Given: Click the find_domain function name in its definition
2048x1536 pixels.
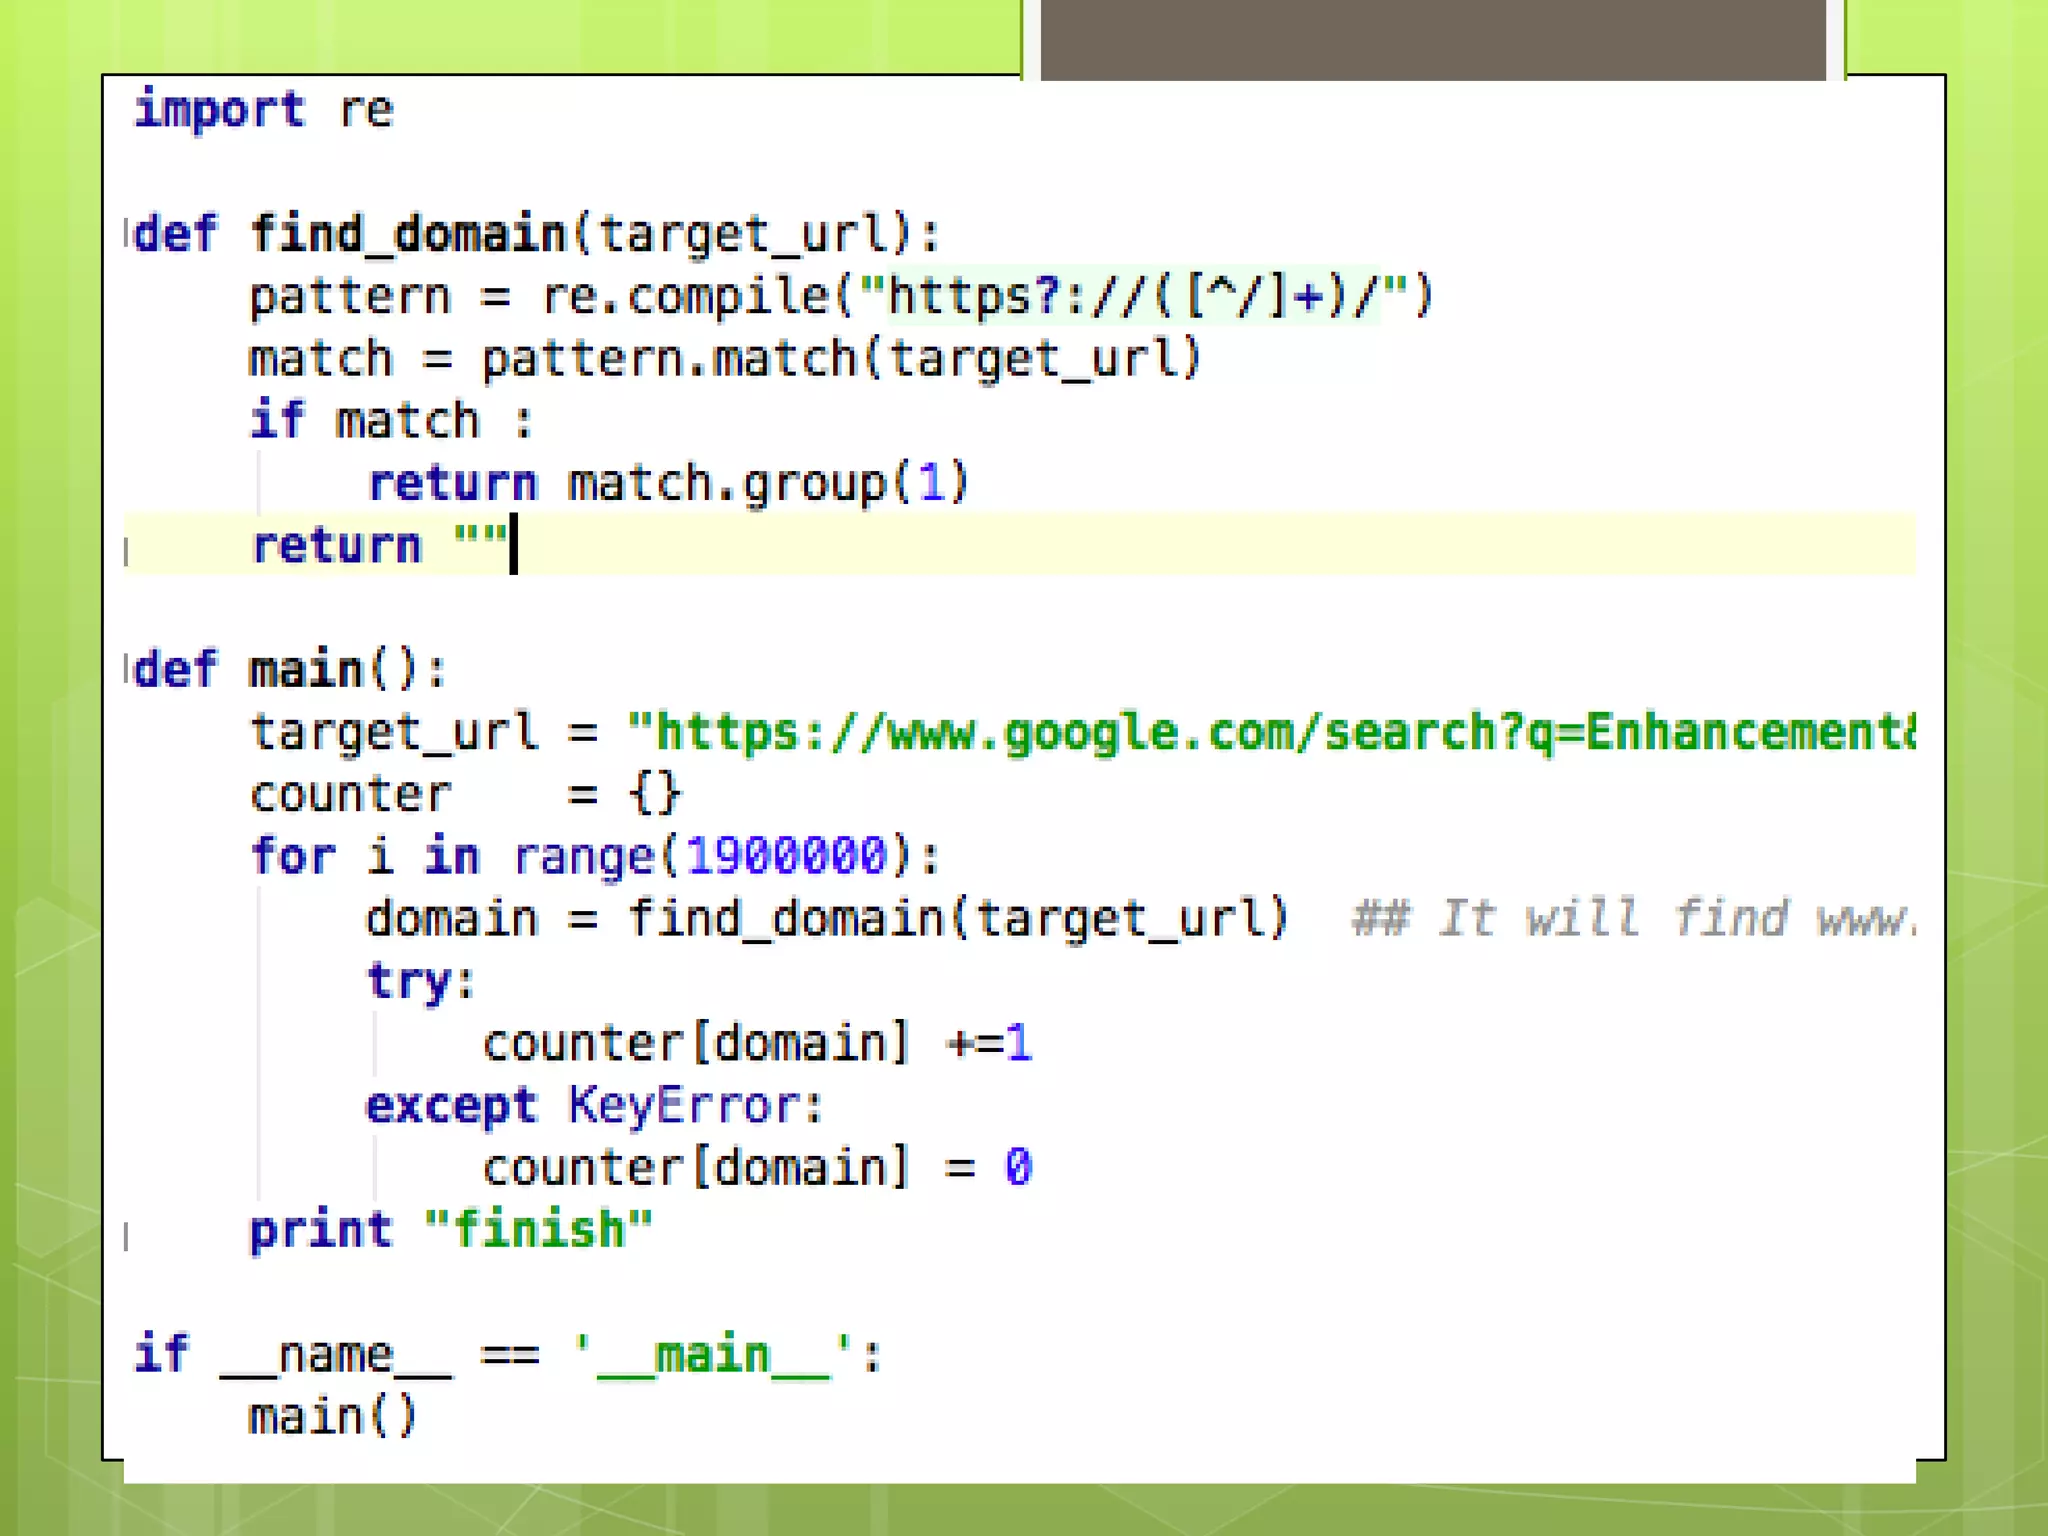Looking at the screenshot, I should tap(408, 234).
